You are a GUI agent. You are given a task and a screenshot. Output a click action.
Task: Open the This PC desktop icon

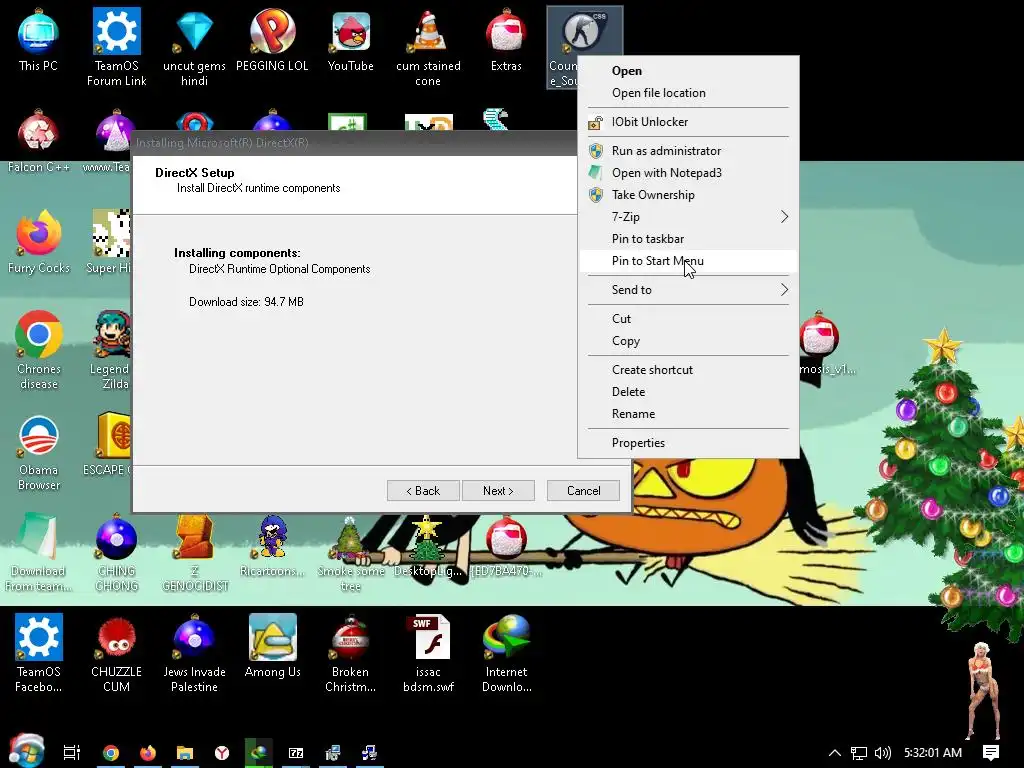38,39
